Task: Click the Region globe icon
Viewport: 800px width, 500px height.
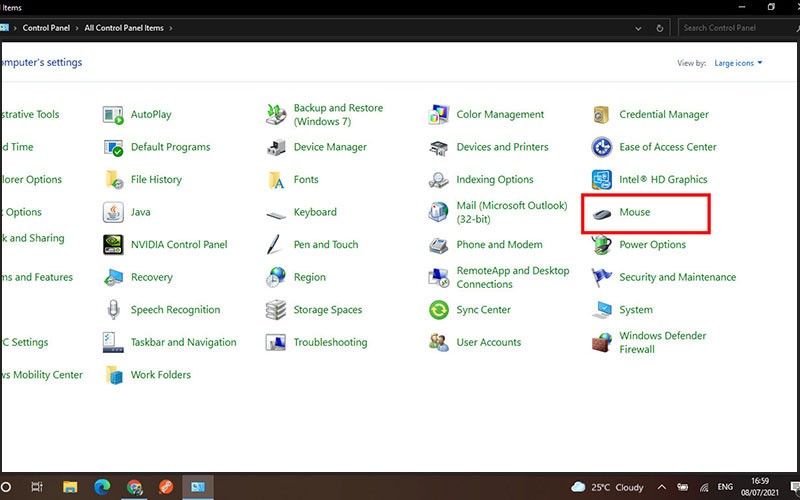Action: 276,278
